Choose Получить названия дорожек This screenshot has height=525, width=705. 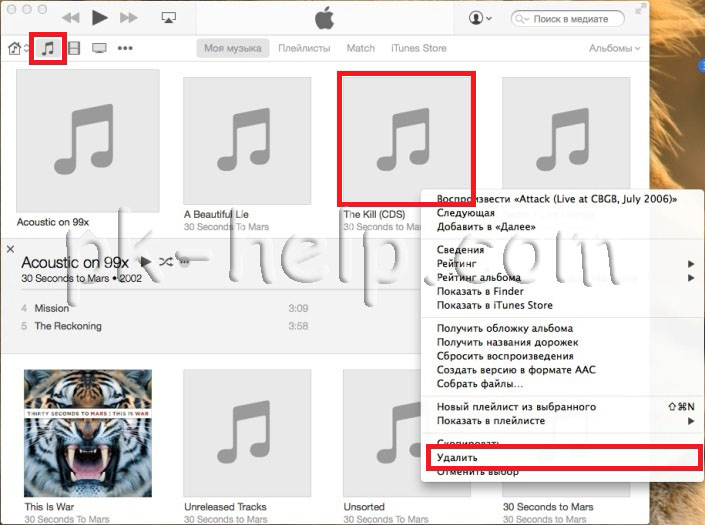coord(562,342)
